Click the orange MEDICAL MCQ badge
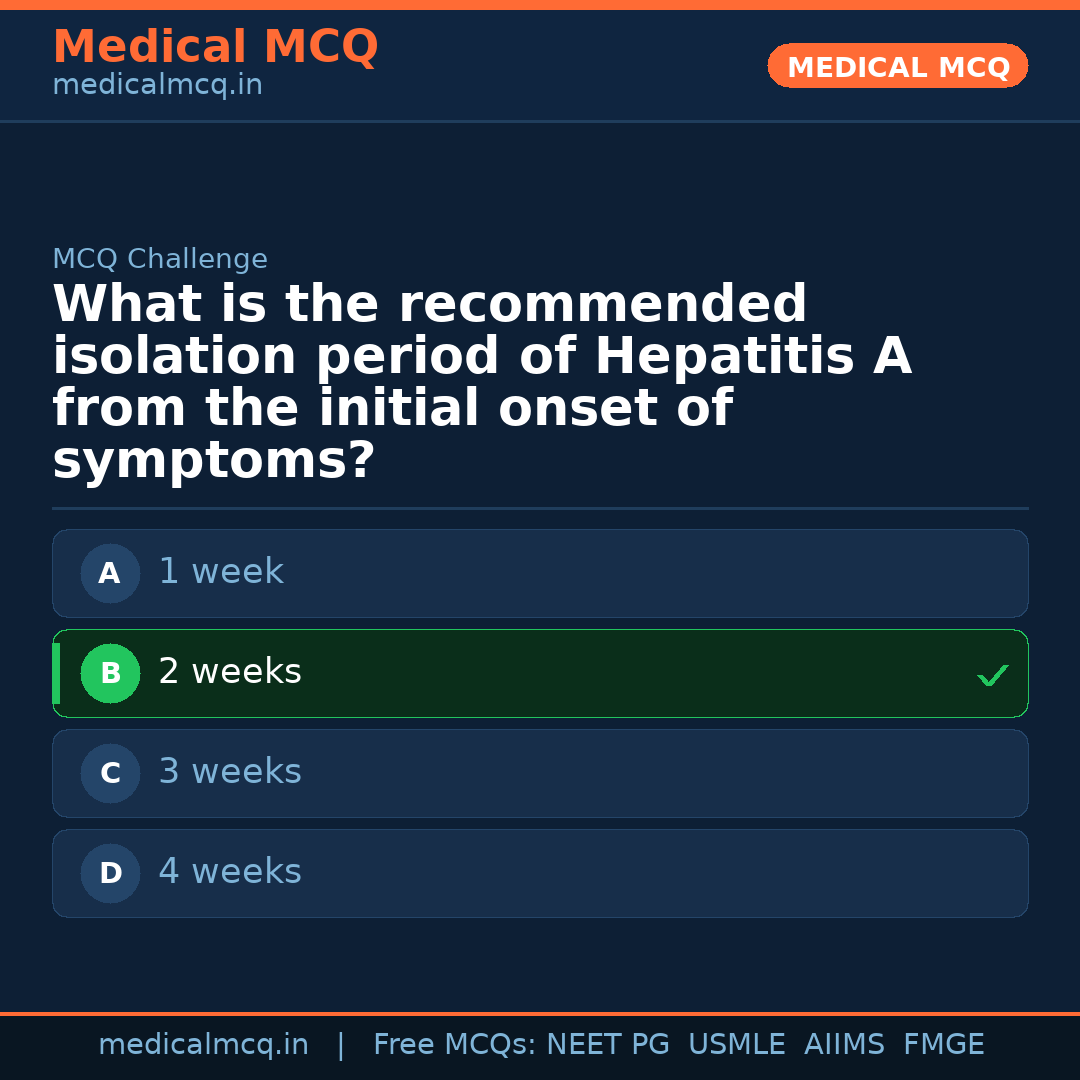 [898, 67]
